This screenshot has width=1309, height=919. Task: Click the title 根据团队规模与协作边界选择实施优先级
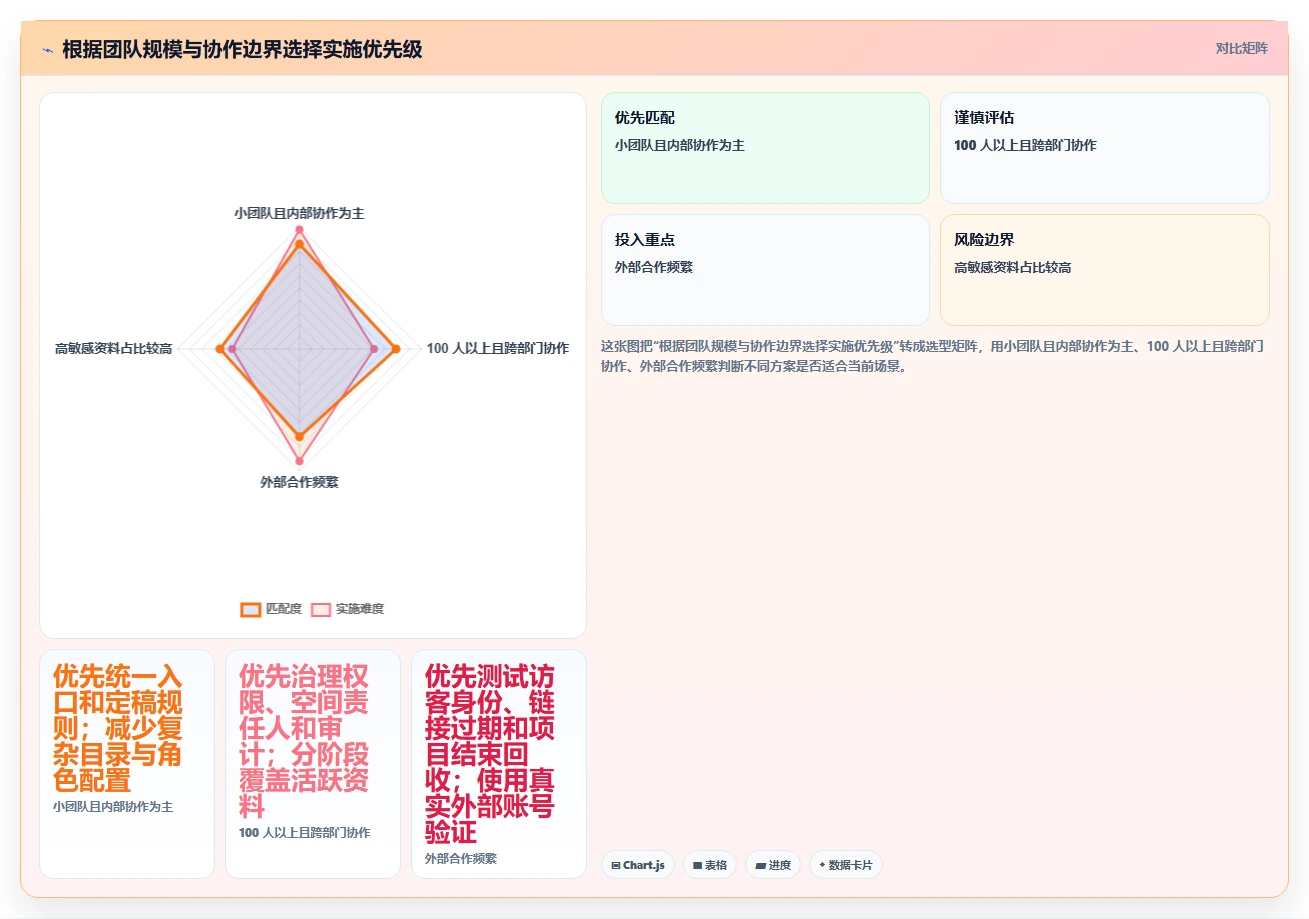[x=242, y=50]
